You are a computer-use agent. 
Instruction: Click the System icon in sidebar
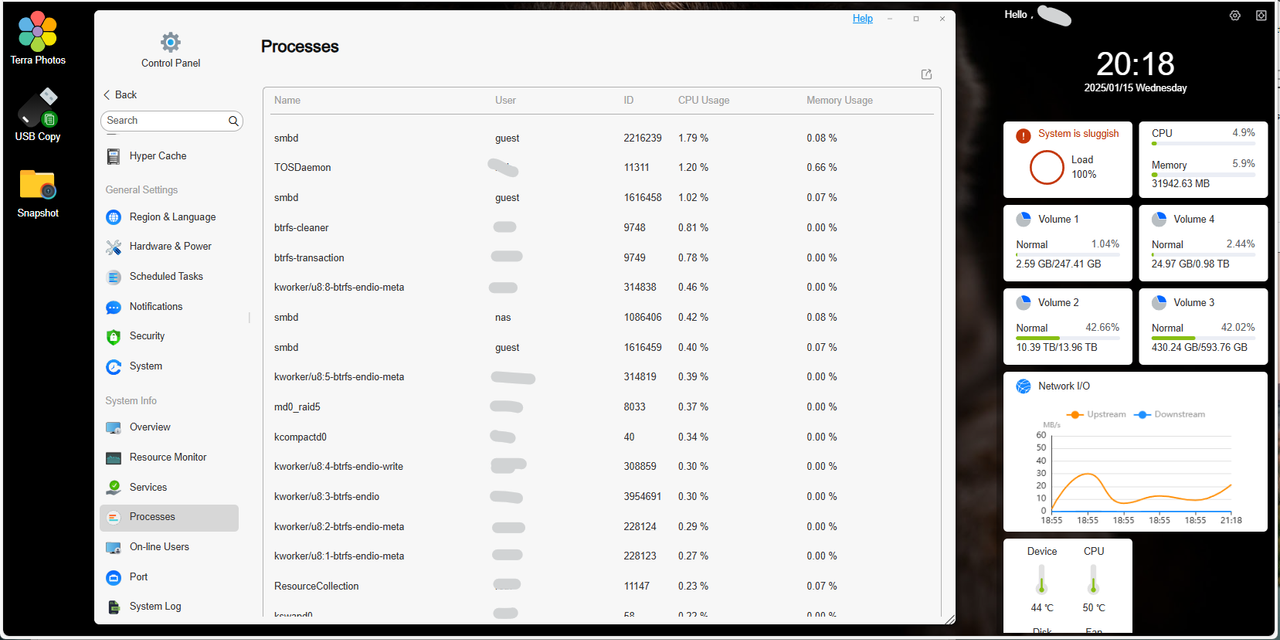coord(113,367)
